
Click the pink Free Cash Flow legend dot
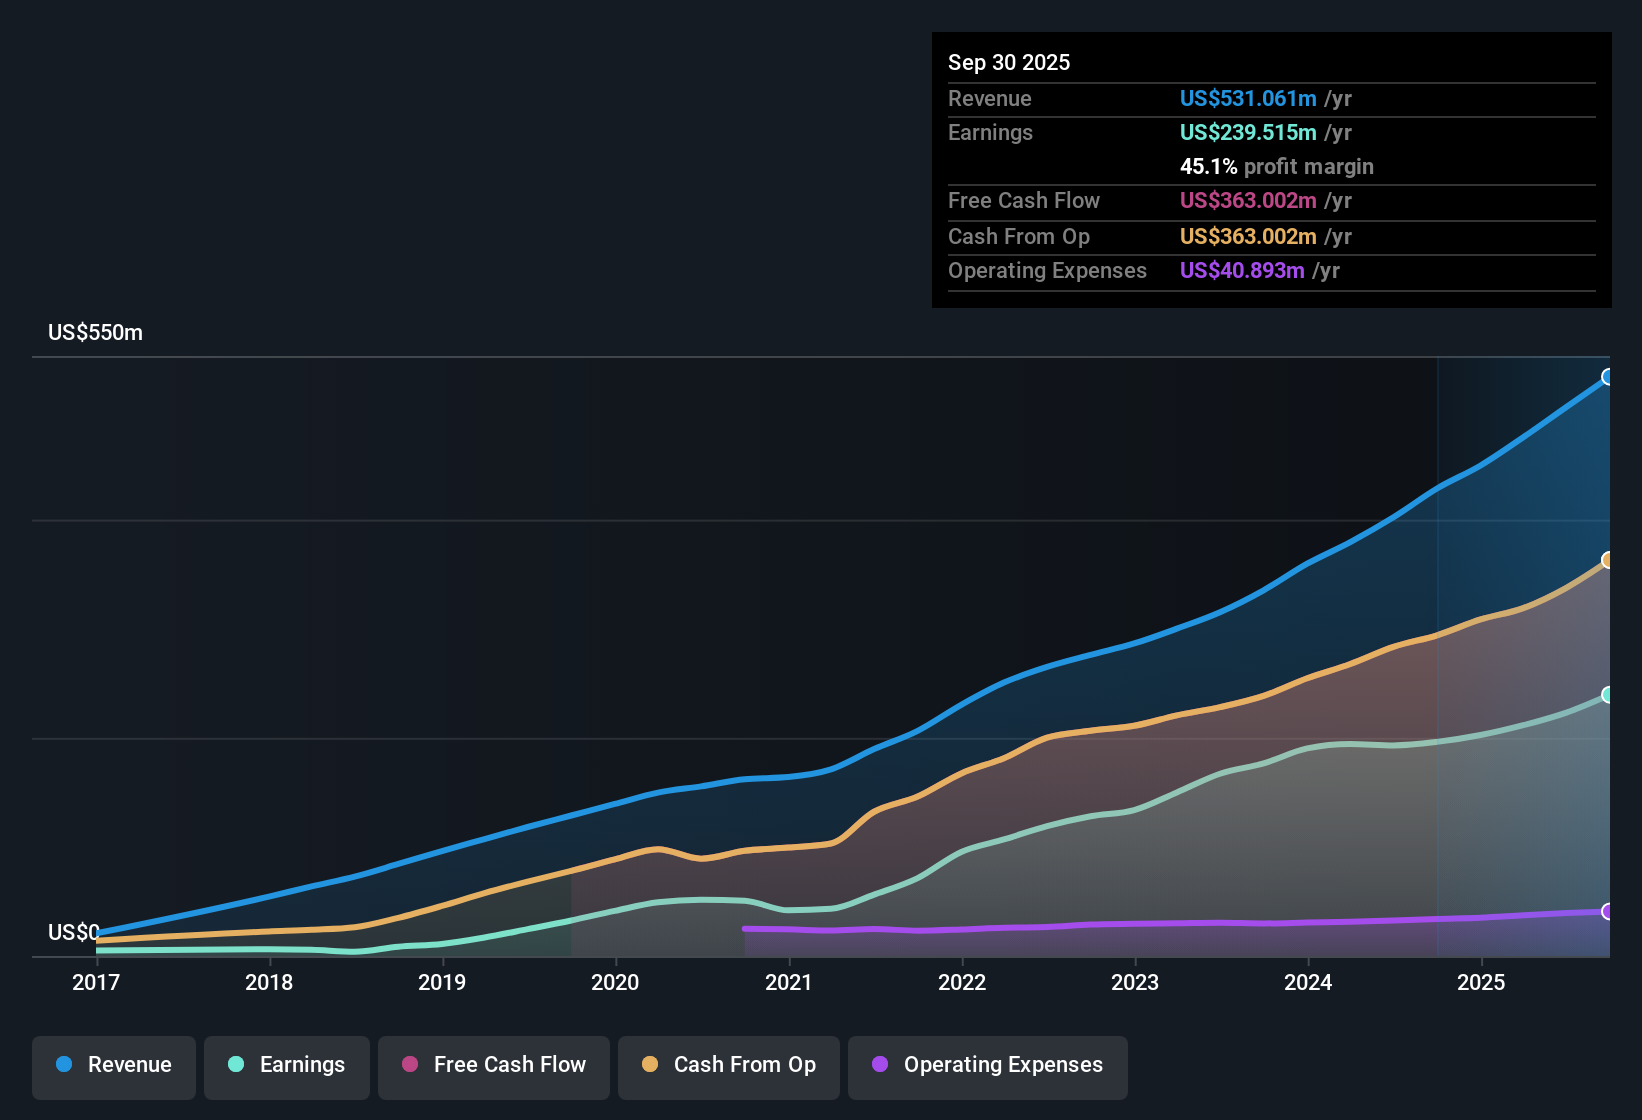tap(409, 1065)
